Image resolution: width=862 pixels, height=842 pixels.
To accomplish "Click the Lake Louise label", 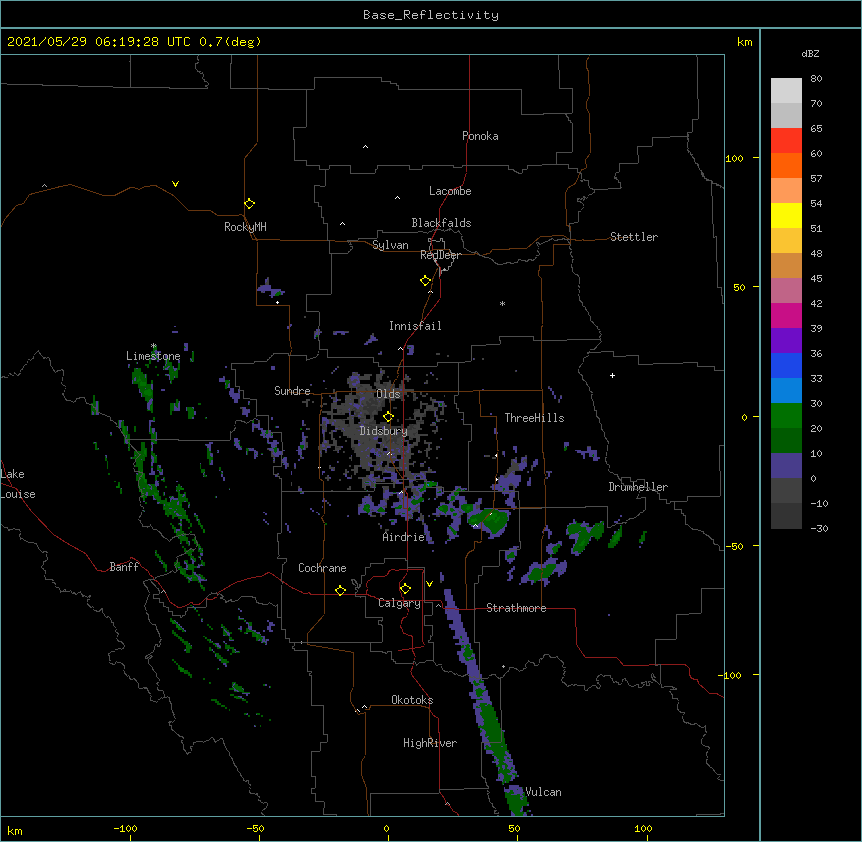I will coord(17,484).
